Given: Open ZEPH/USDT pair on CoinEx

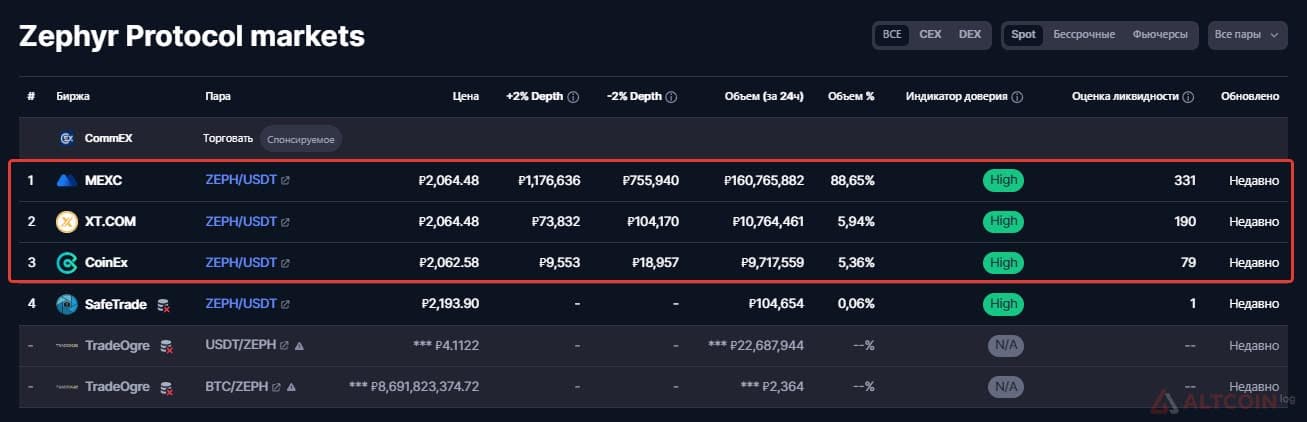Looking at the screenshot, I should click(x=241, y=263).
